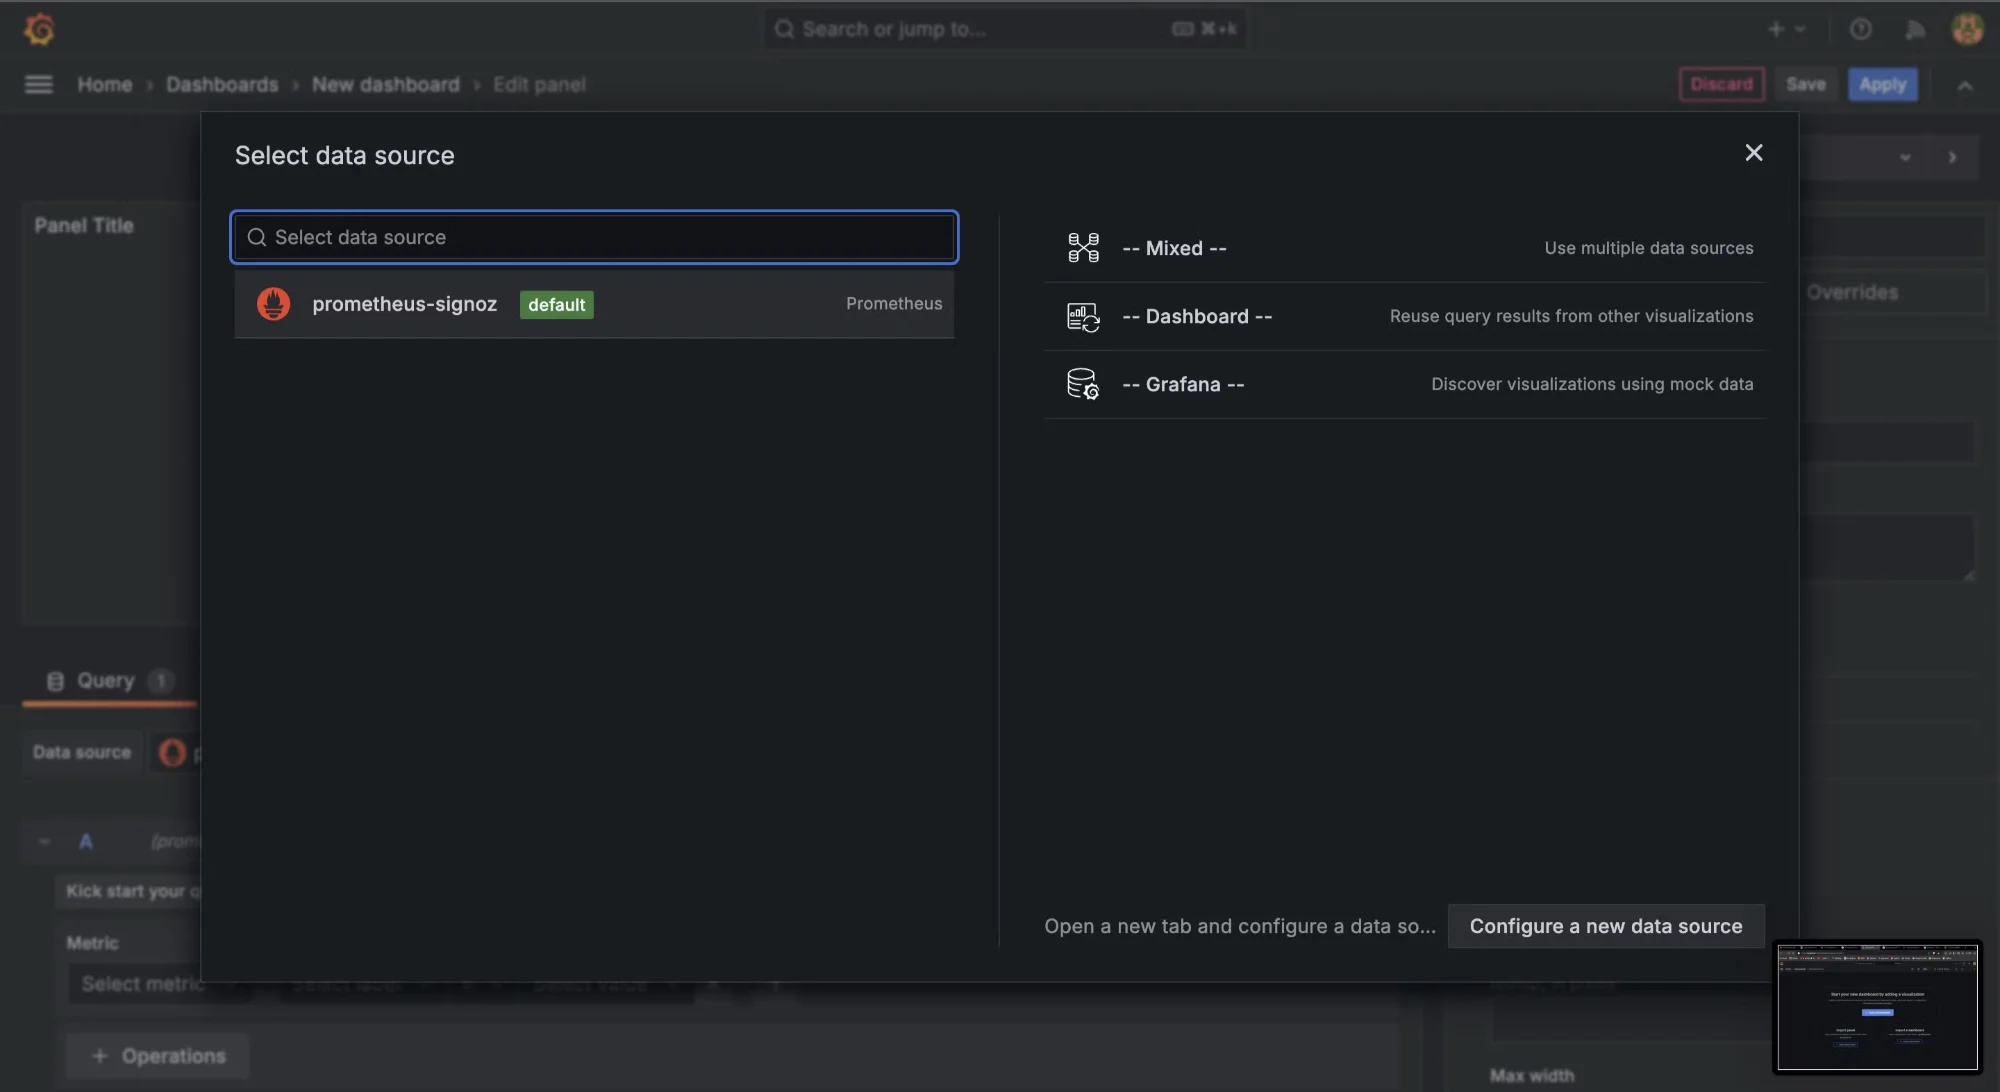Screen dimensions: 2000x1092
Task: Click the Save button
Action: click(1806, 85)
